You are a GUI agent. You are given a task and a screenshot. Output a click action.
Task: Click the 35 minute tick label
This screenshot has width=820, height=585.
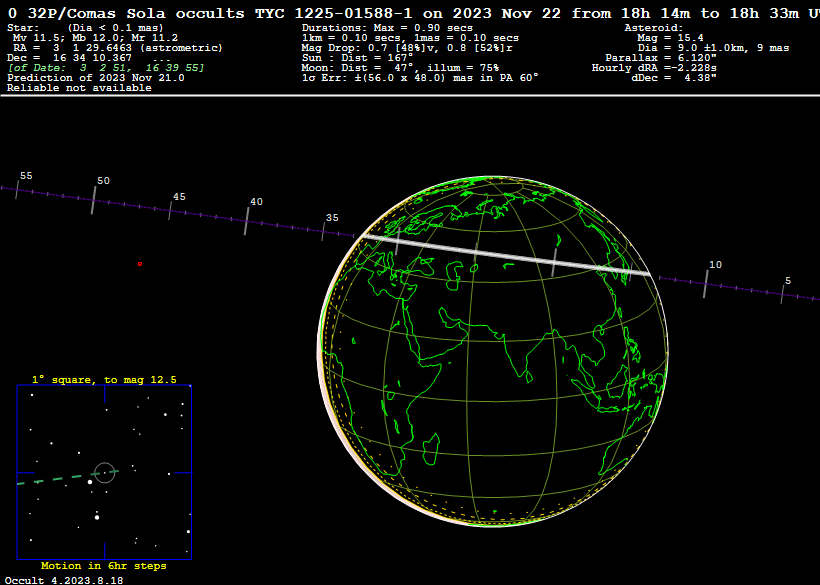click(332, 218)
